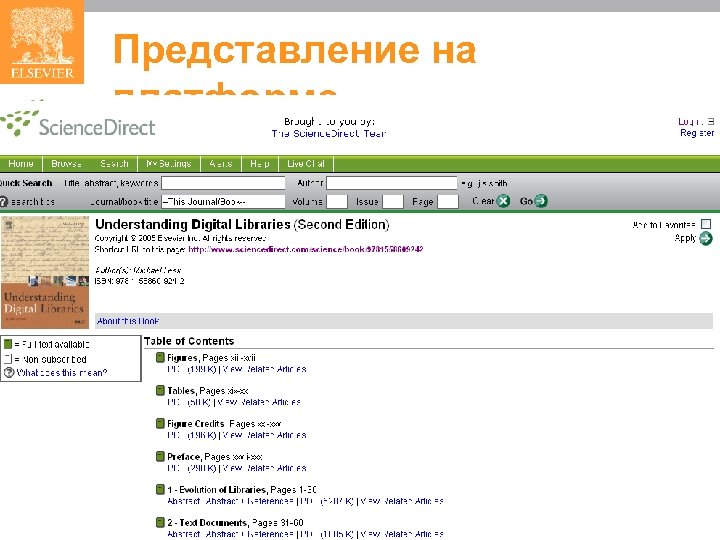Open the shortcut URL sciencedirect.com link
The image size is (720, 540).
[x=305, y=249]
